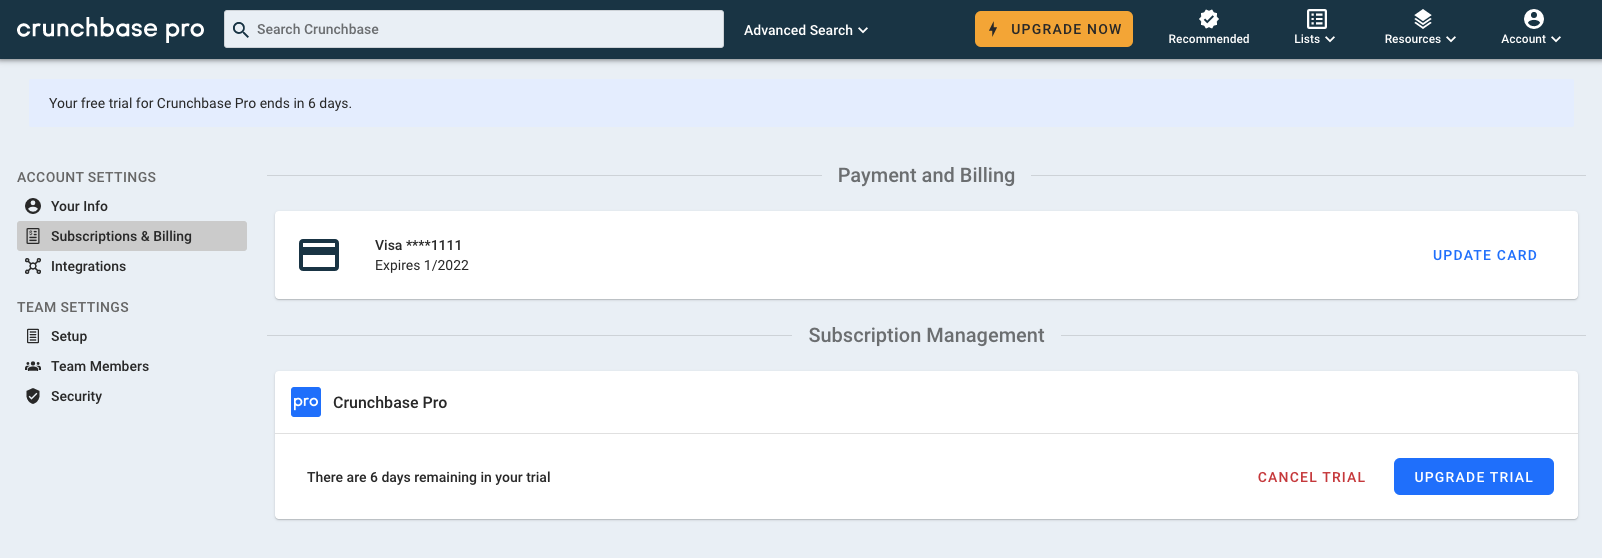Expand the Advanced Search dropdown
Image resolution: width=1602 pixels, height=558 pixels.
click(x=806, y=30)
